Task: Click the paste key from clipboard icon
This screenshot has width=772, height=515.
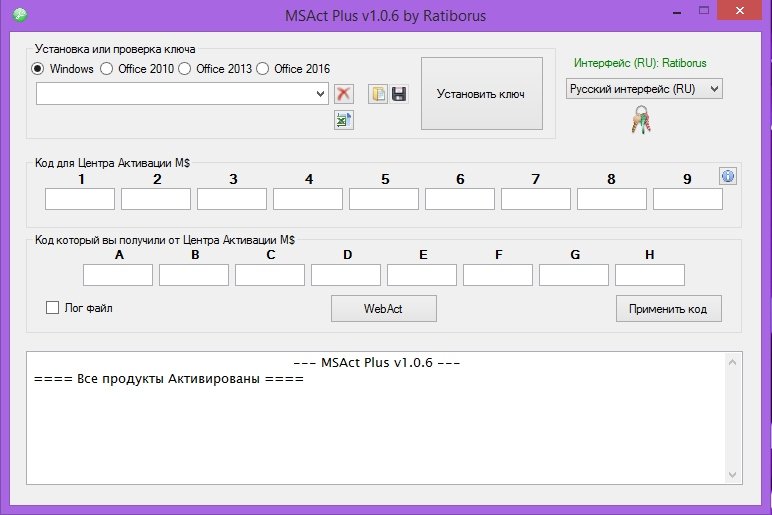Action: (x=378, y=94)
